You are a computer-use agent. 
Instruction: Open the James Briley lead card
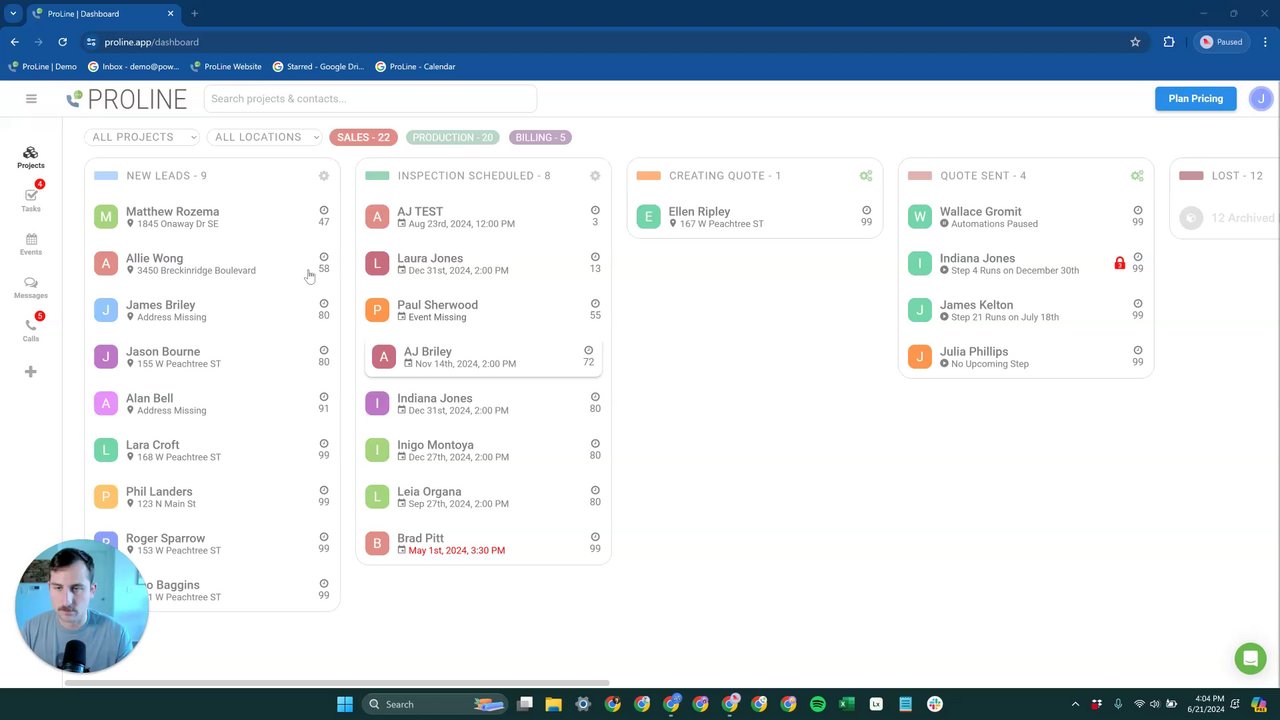(x=212, y=310)
